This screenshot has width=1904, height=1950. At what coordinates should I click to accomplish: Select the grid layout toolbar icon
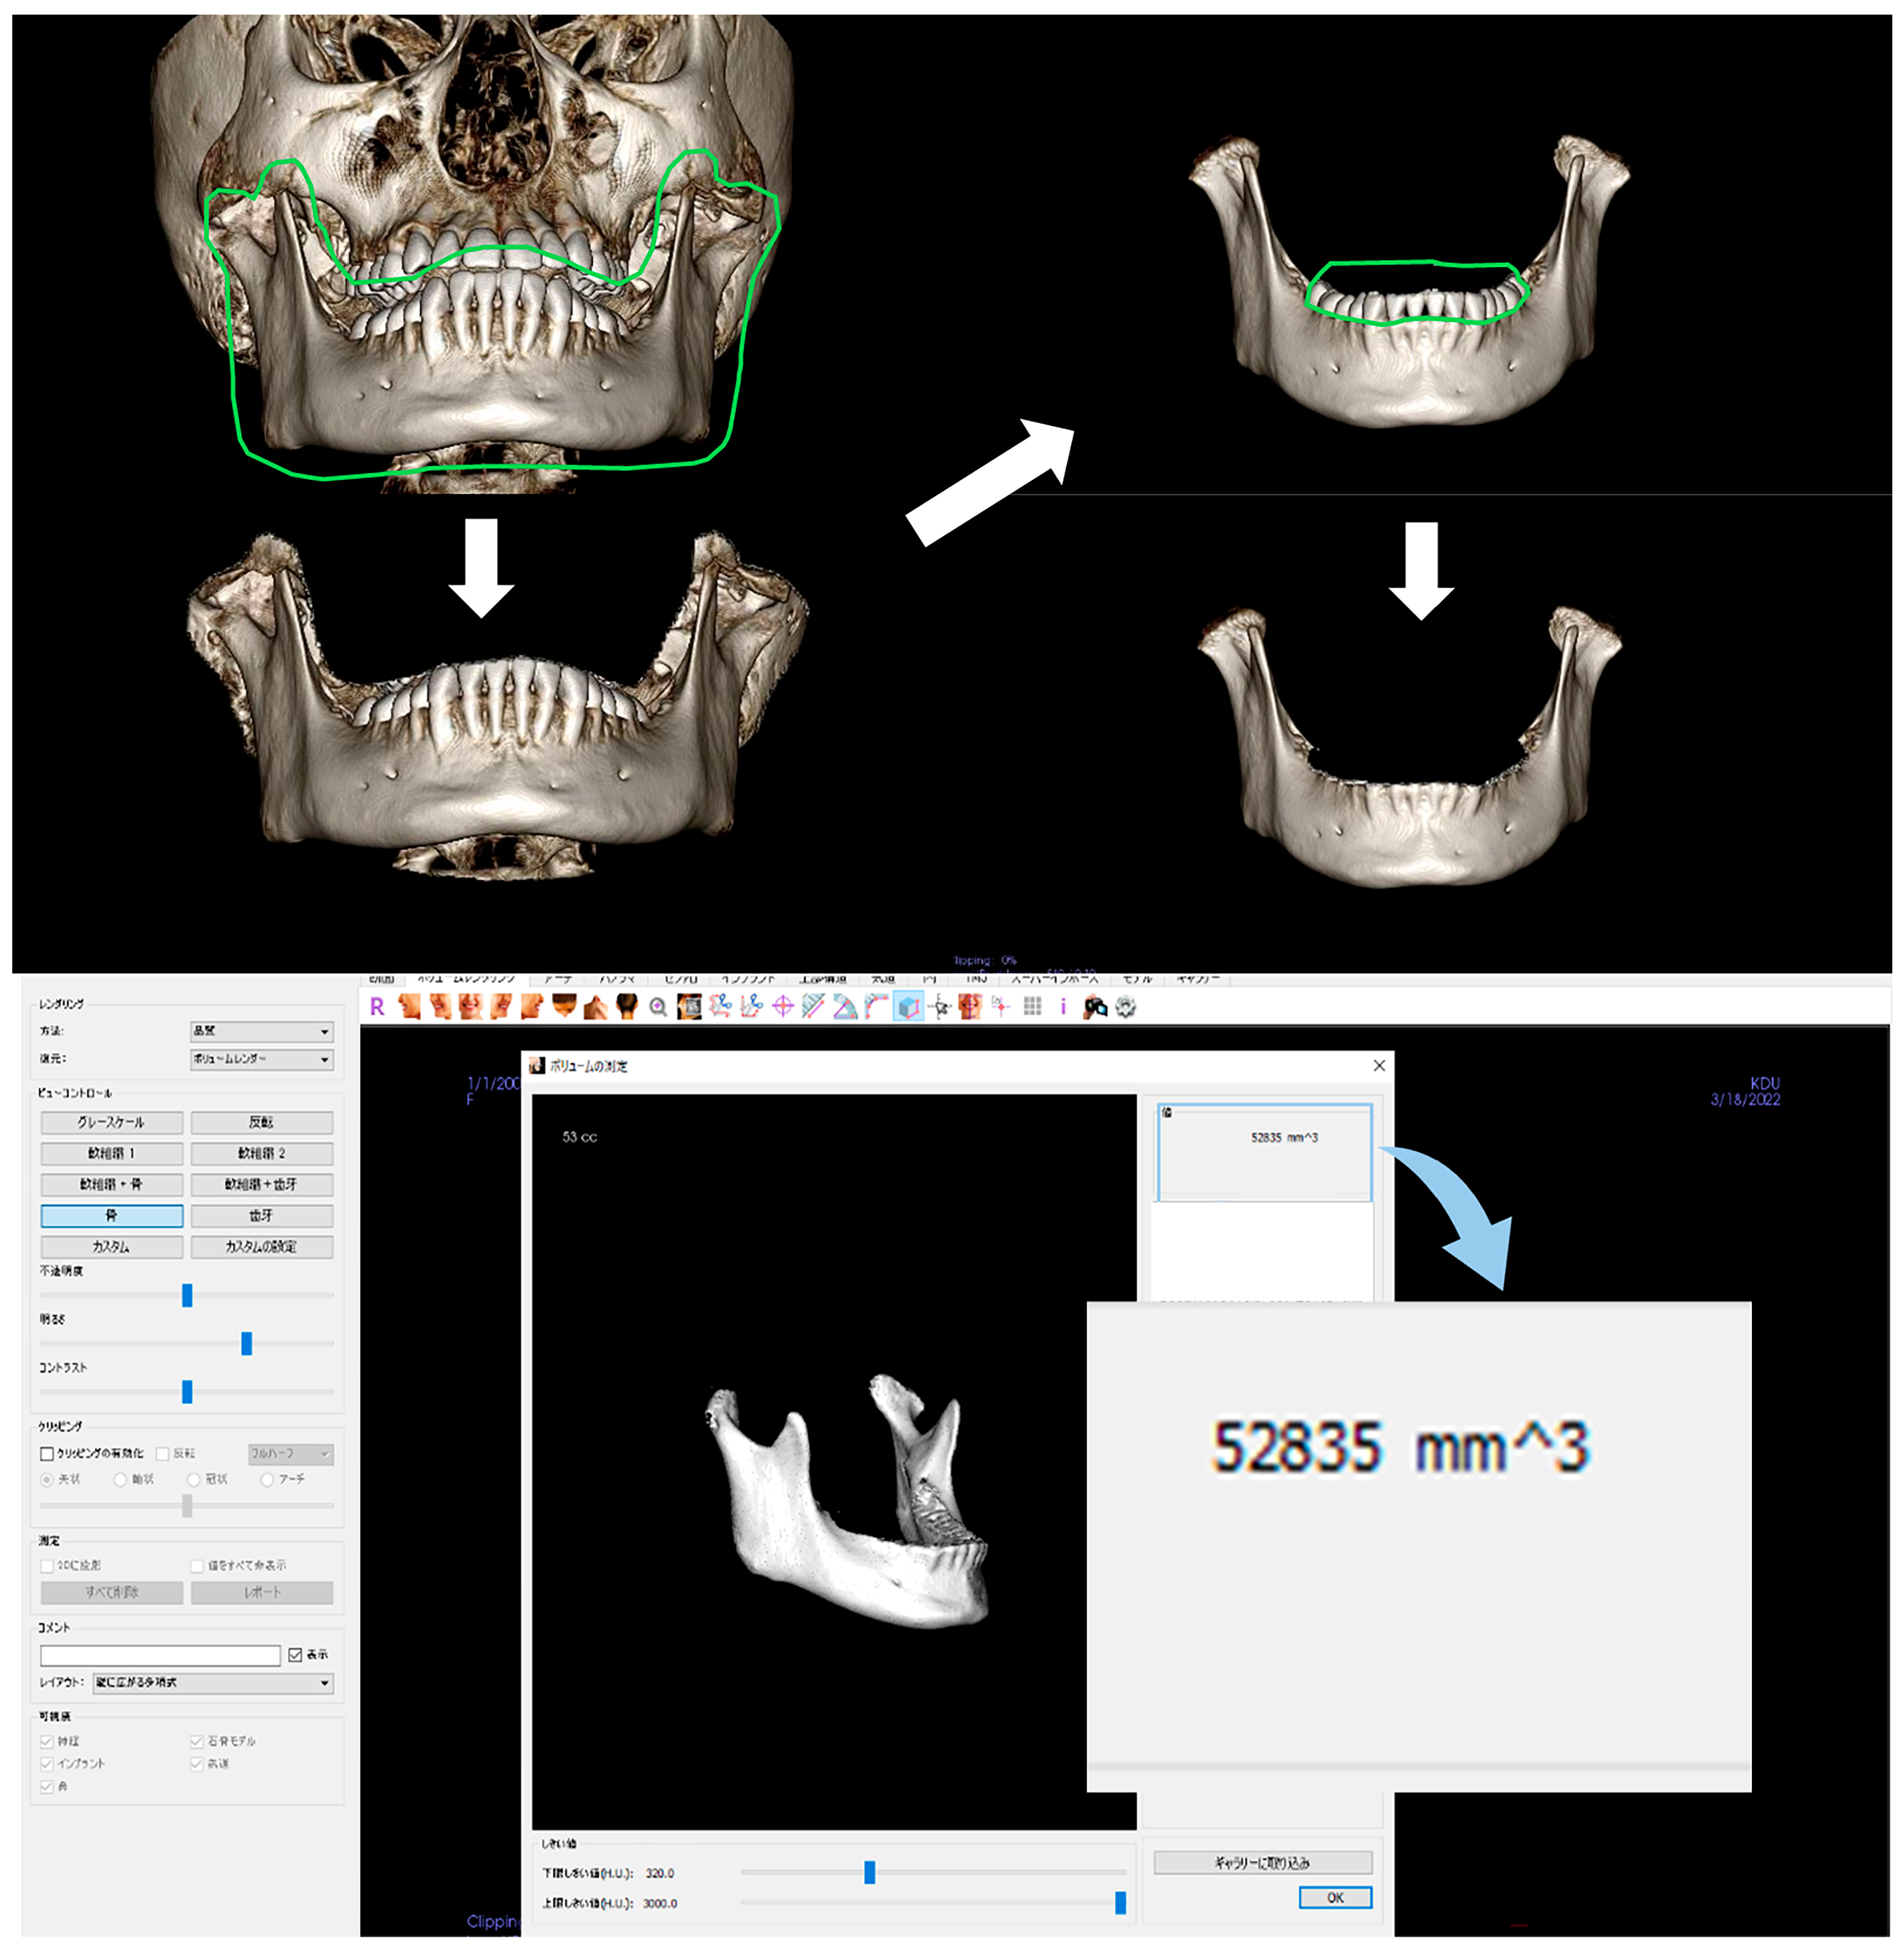pyautogui.click(x=1032, y=1006)
